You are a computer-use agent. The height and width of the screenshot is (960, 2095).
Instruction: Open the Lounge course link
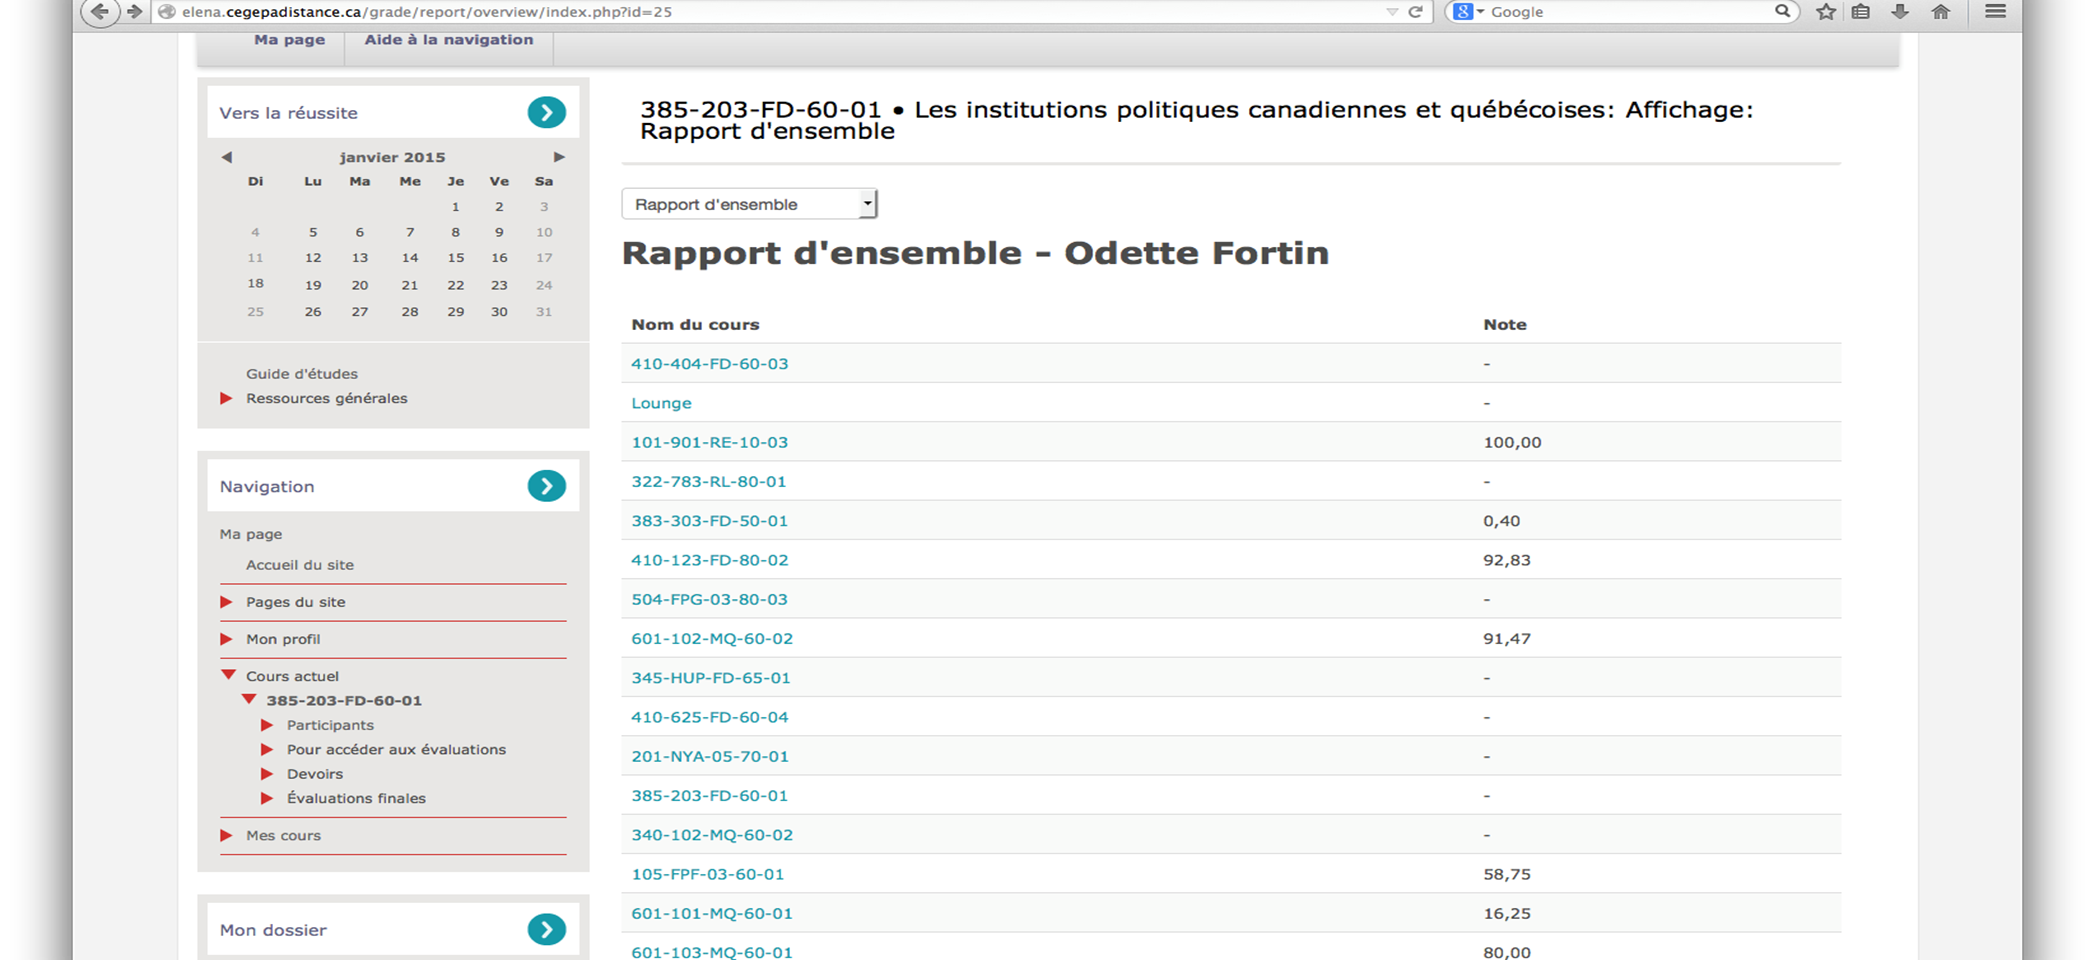(x=661, y=403)
